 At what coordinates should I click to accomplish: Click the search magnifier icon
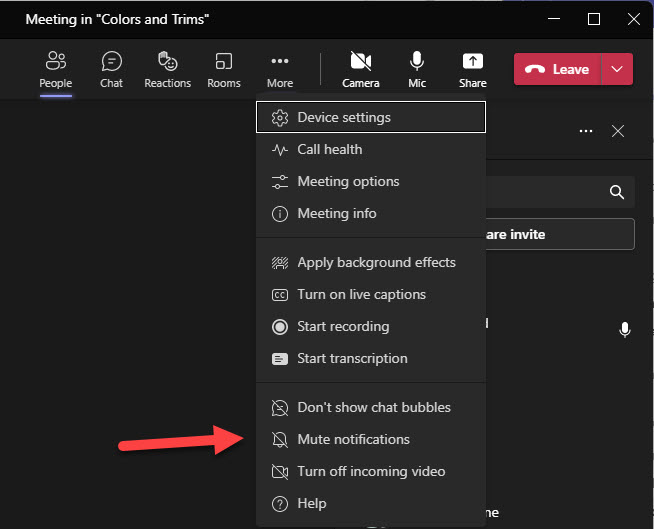click(617, 192)
